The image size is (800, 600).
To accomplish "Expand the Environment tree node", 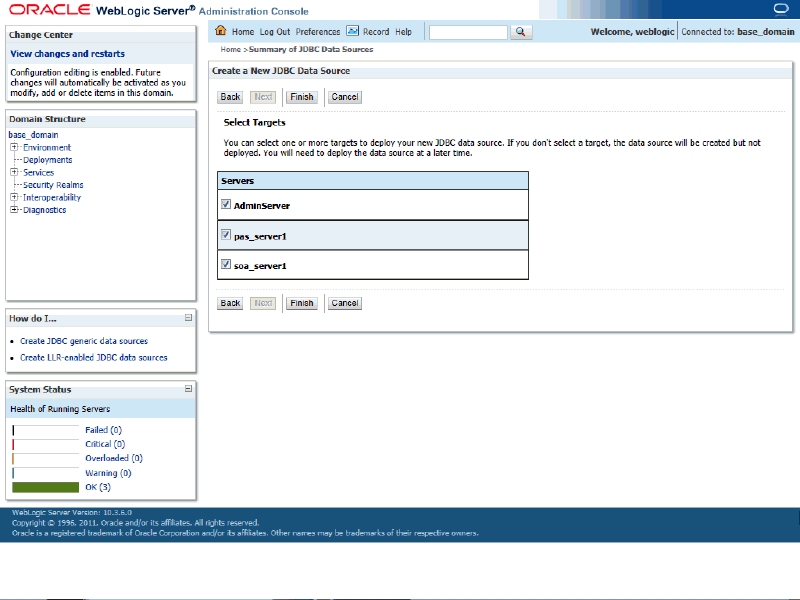I will [14, 147].
